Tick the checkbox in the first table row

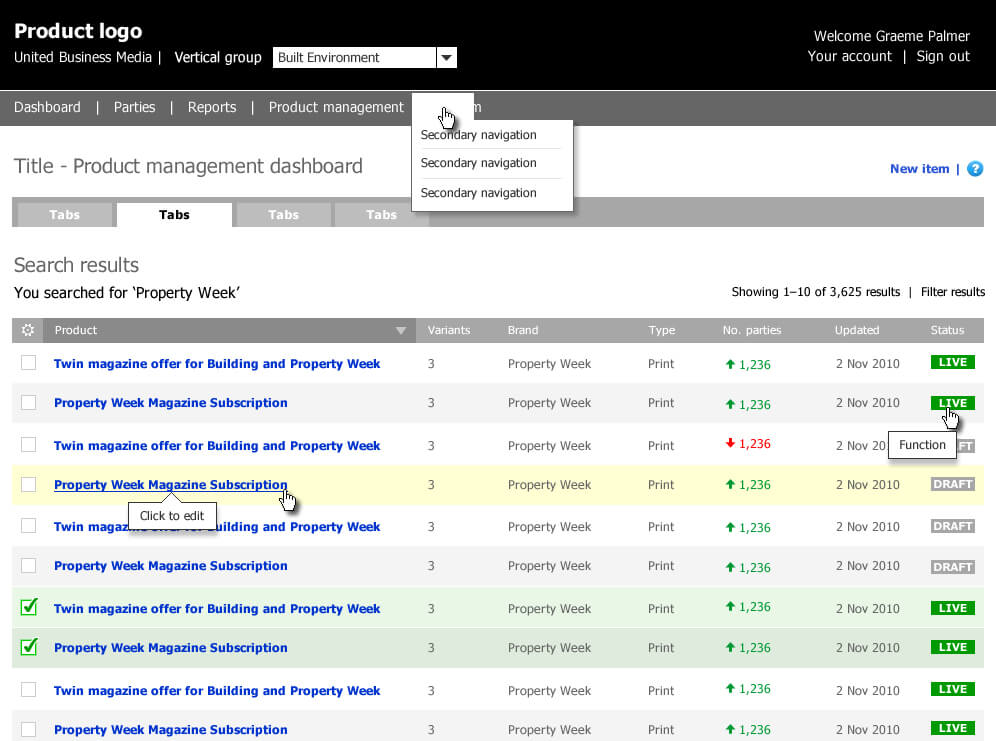click(29, 362)
